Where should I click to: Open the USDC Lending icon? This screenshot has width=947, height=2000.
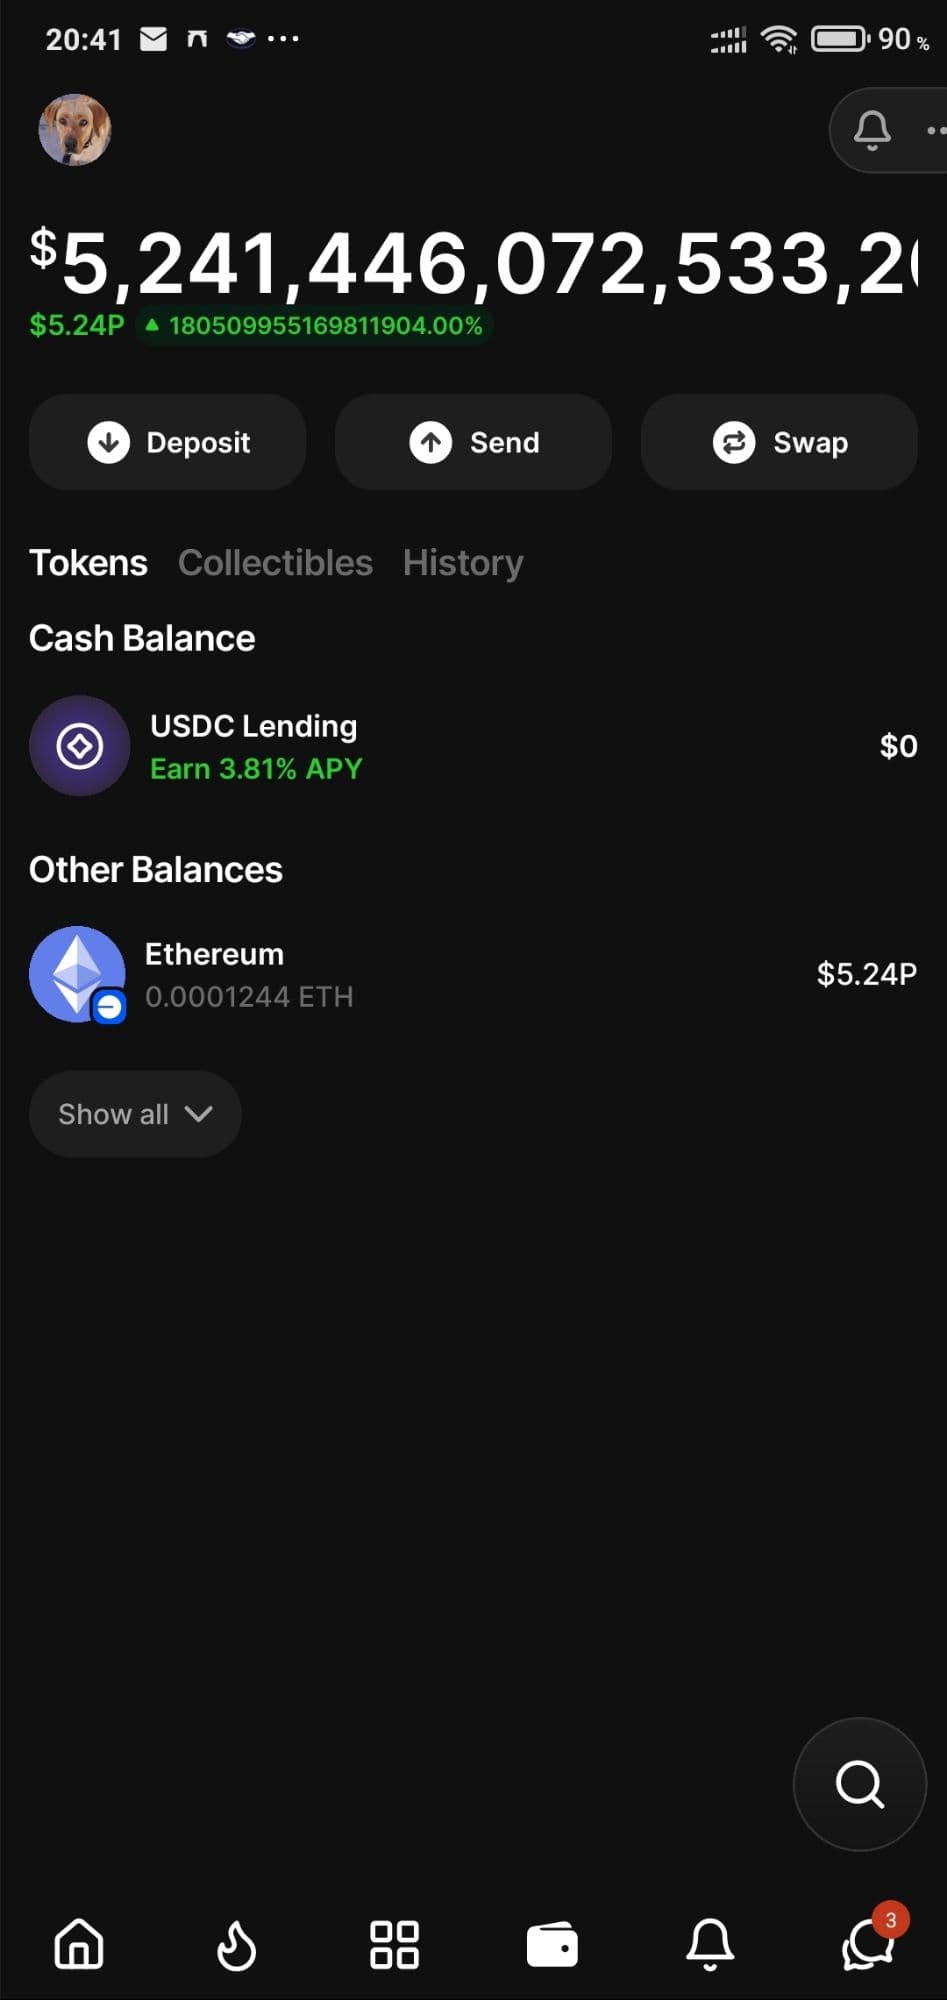pos(79,746)
